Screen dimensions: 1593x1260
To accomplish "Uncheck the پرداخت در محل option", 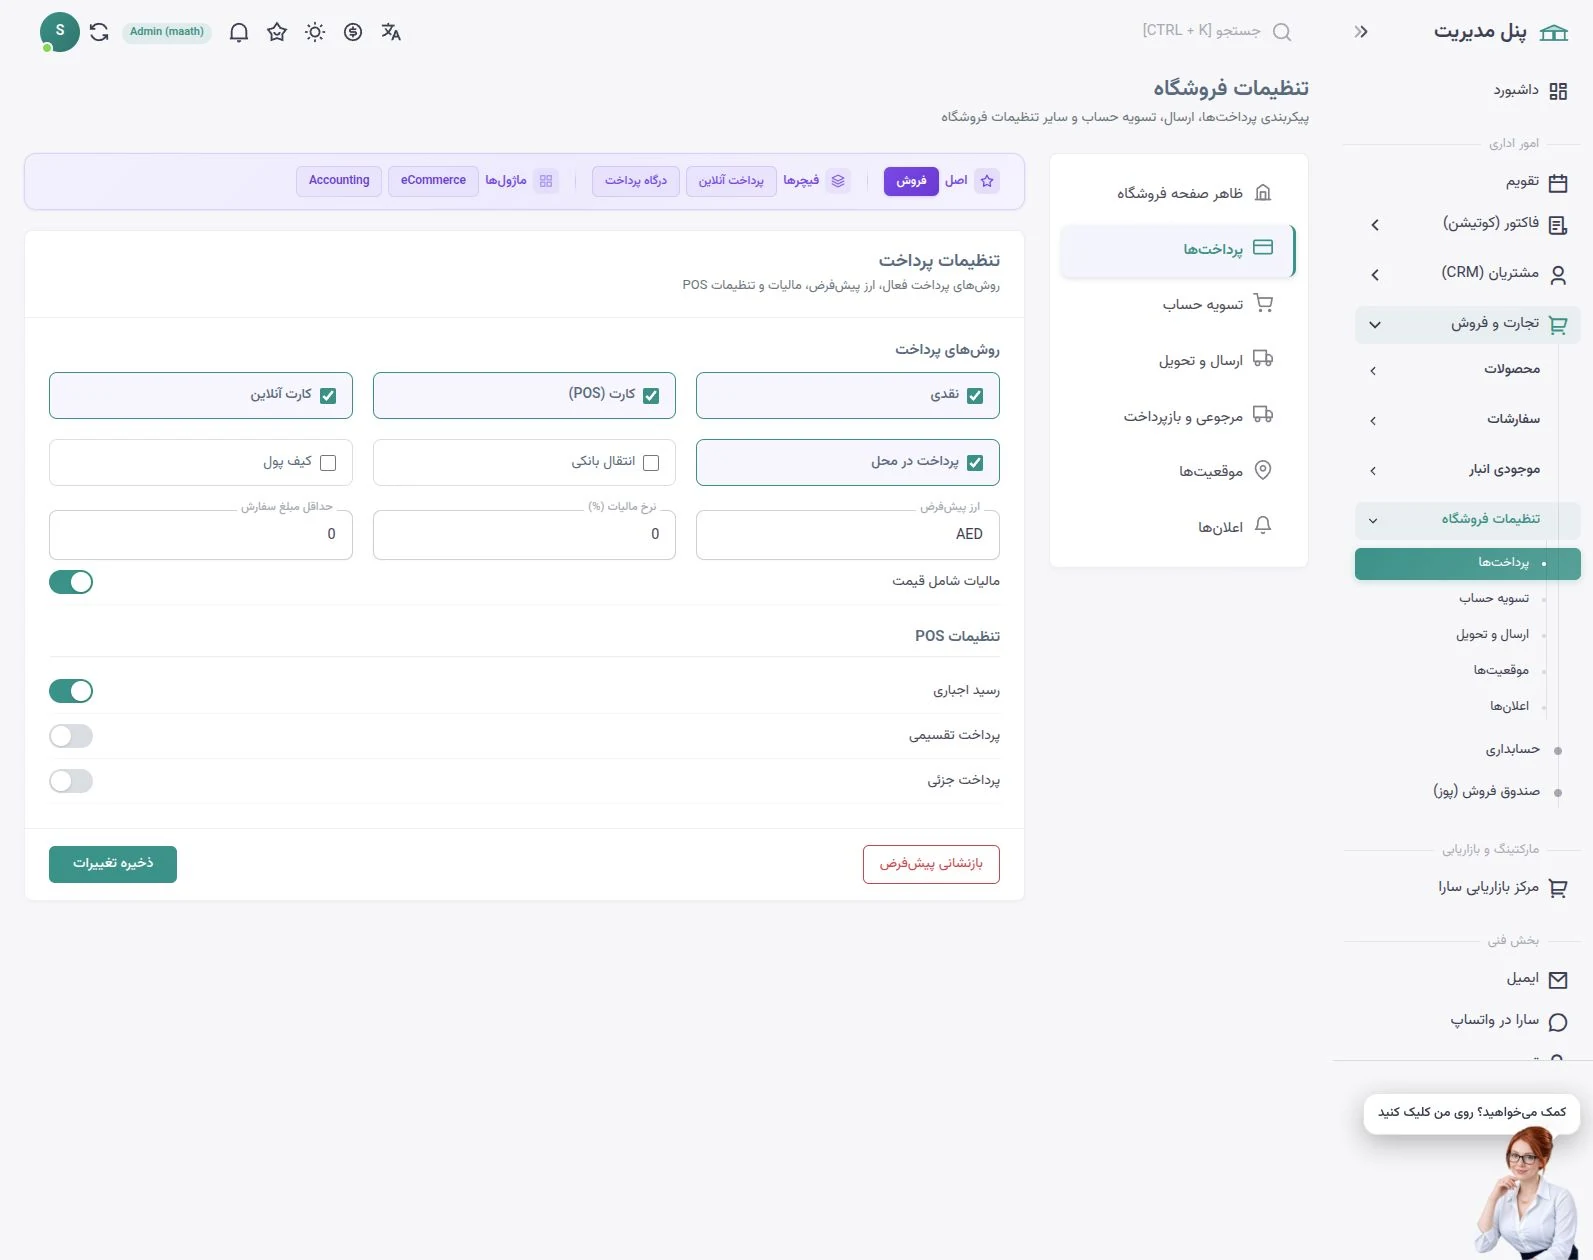I will click(975, 463).
